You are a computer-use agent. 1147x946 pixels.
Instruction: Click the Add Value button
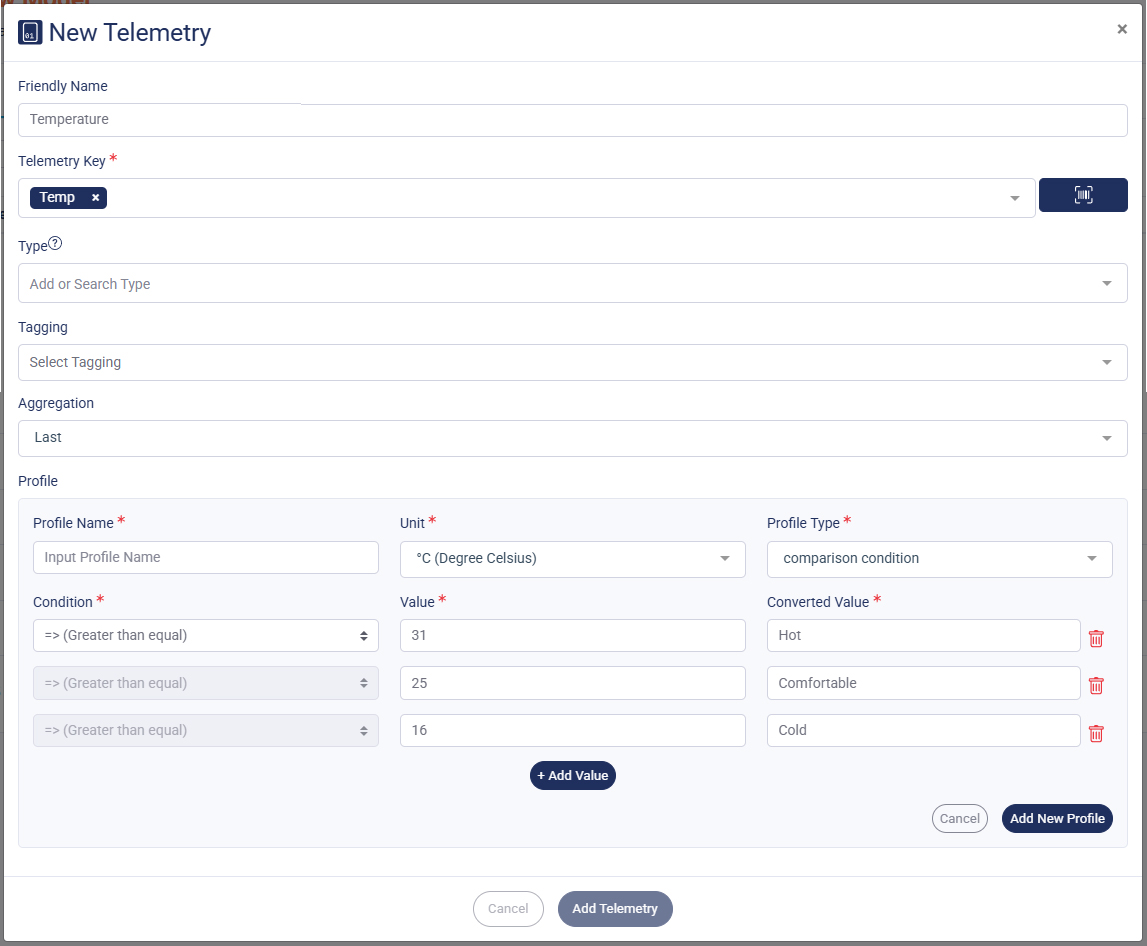572,775
